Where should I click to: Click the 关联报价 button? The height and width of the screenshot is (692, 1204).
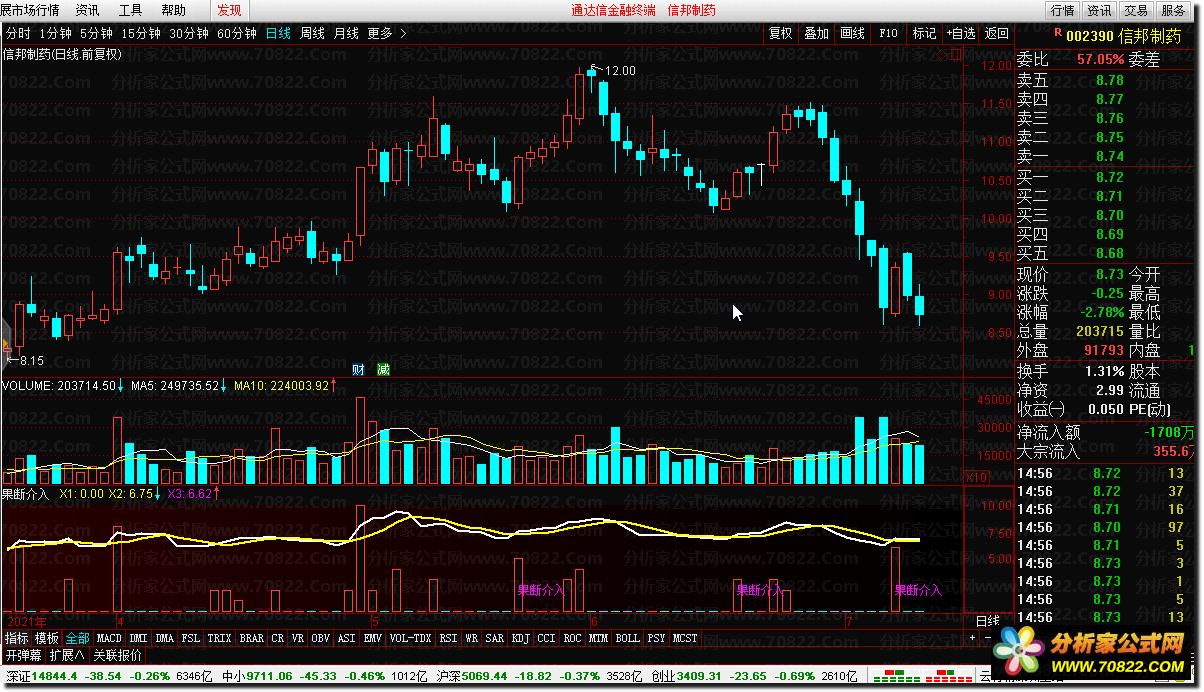(x=118, y=656)
